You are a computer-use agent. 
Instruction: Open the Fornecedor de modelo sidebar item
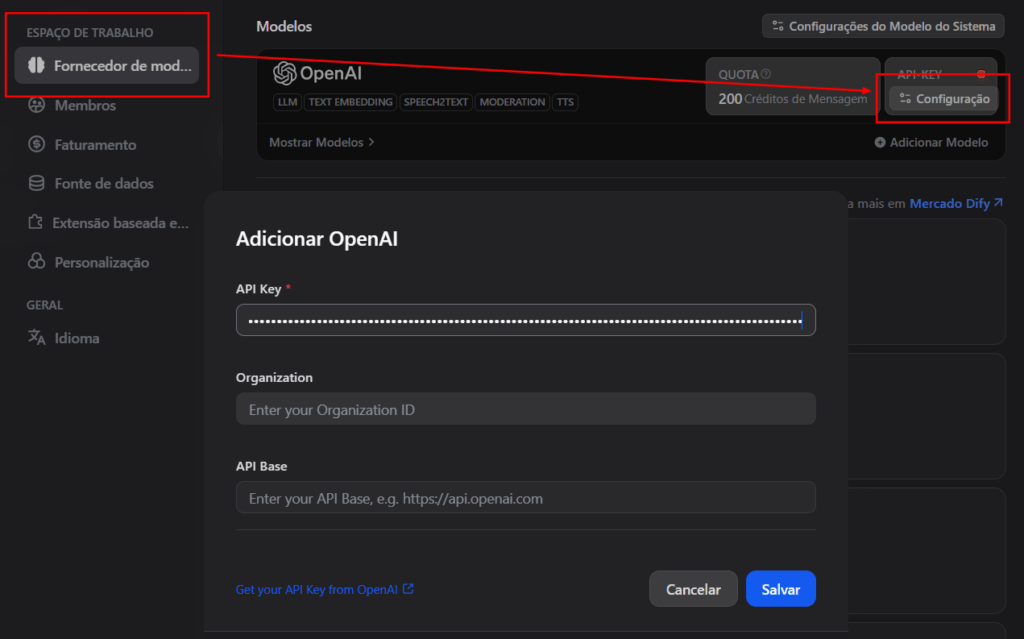pos(106,65)
